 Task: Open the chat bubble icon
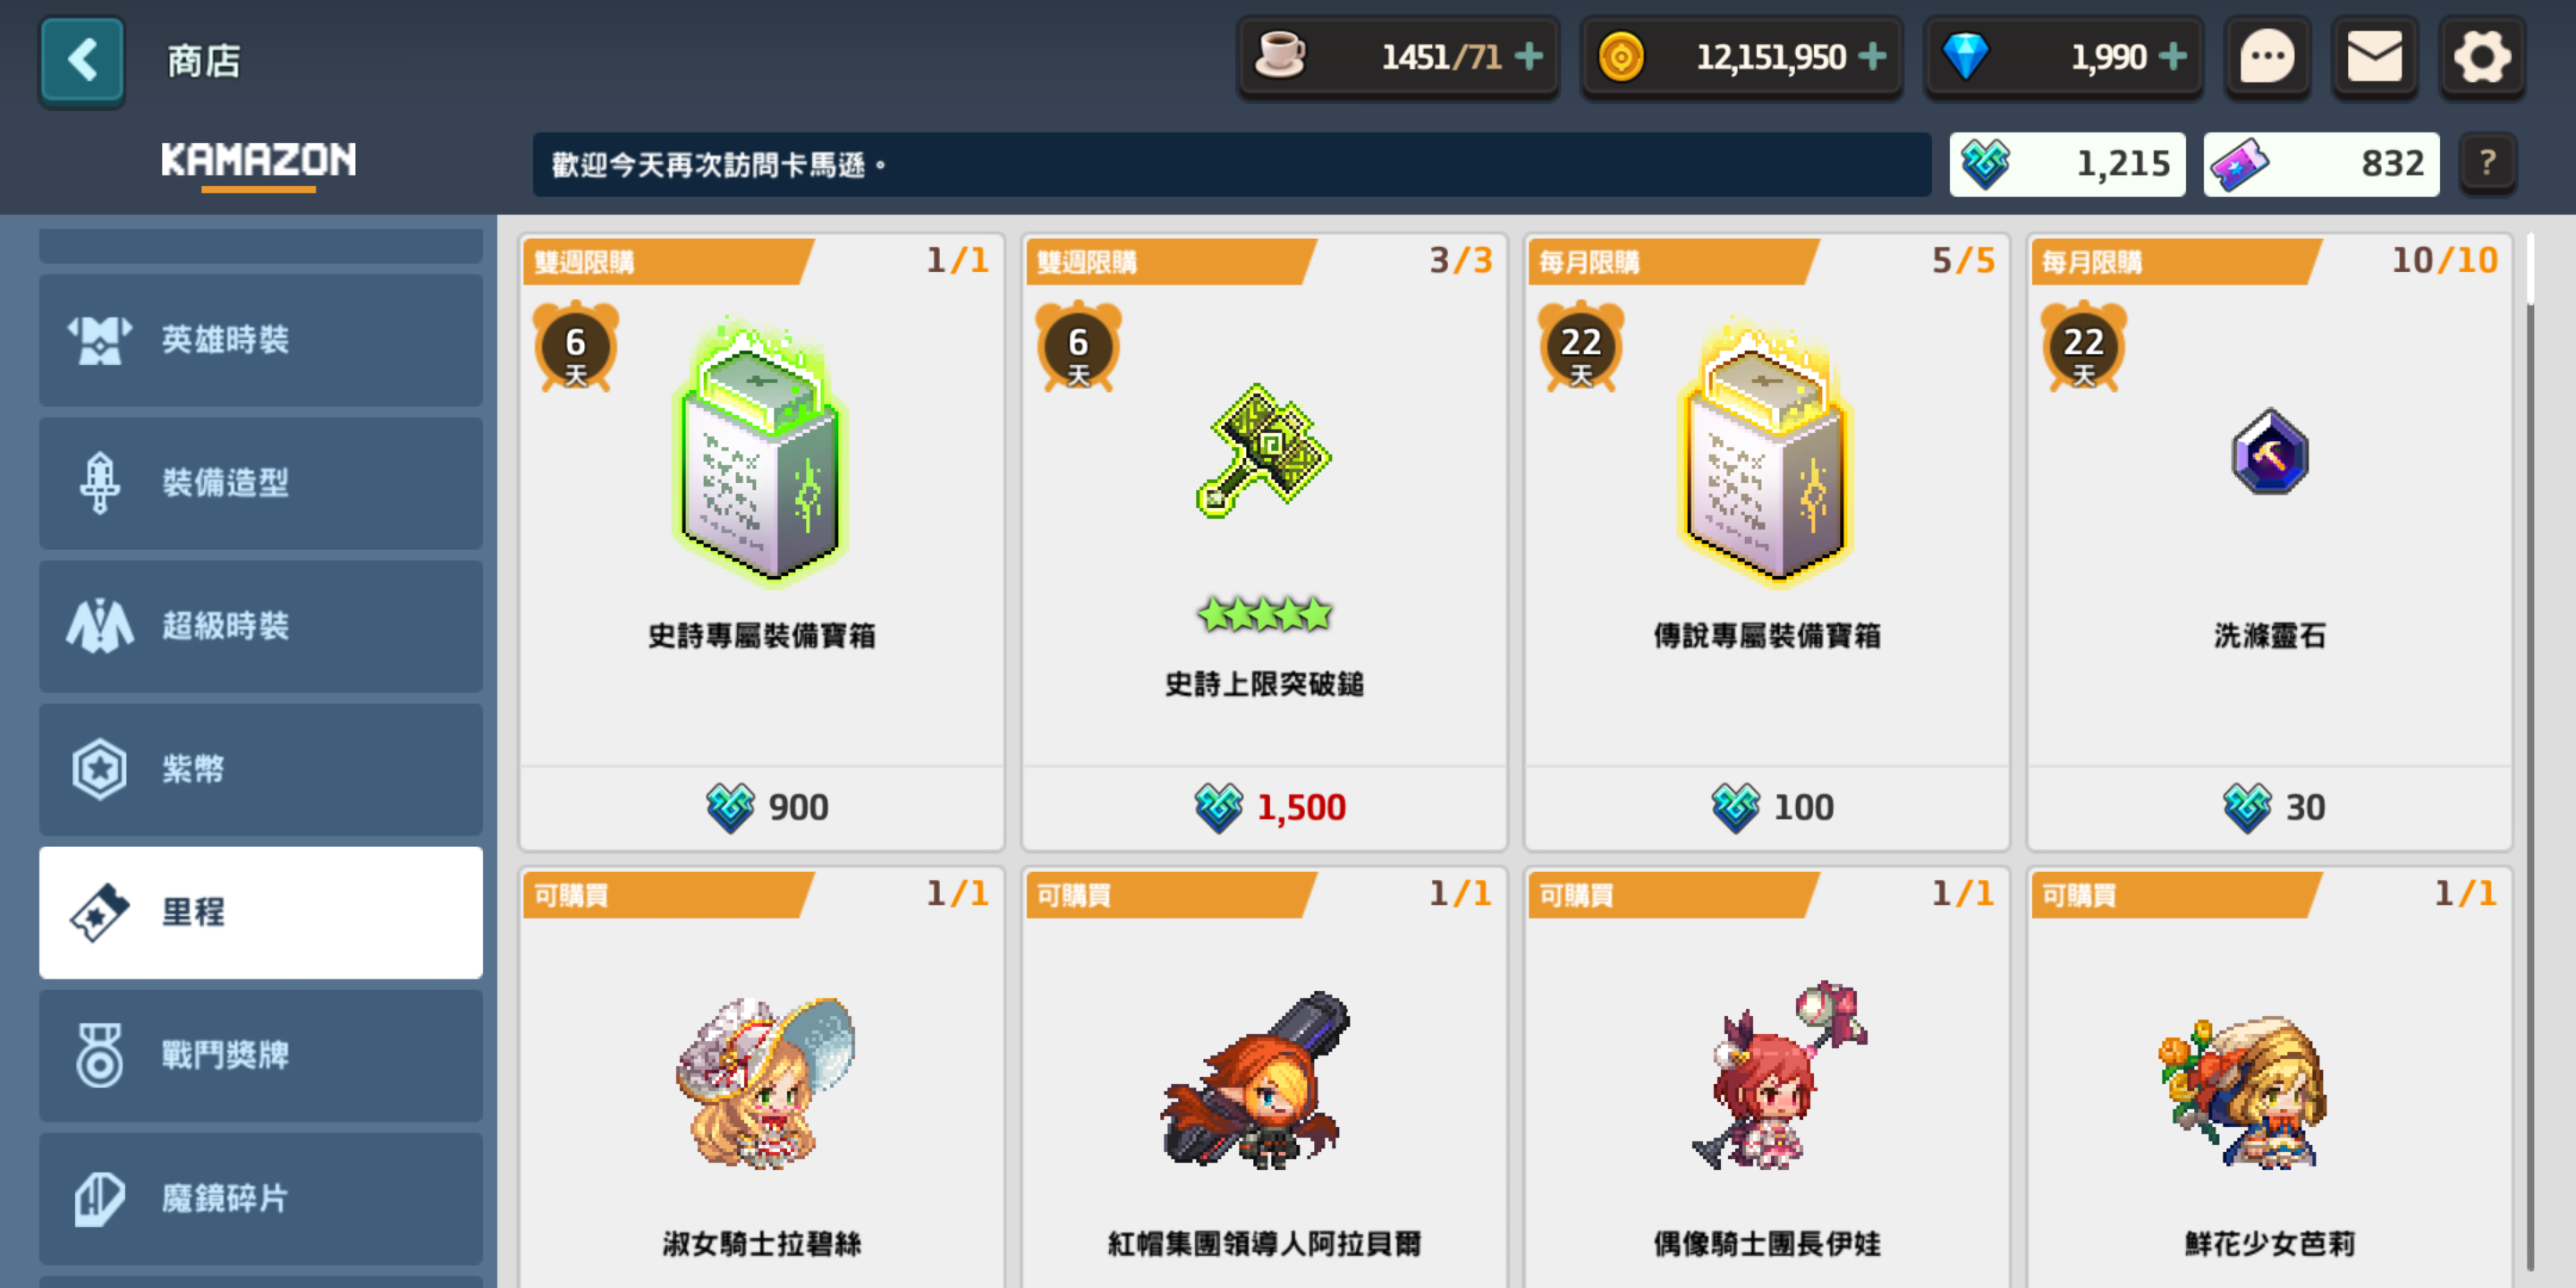(2266, 57)
